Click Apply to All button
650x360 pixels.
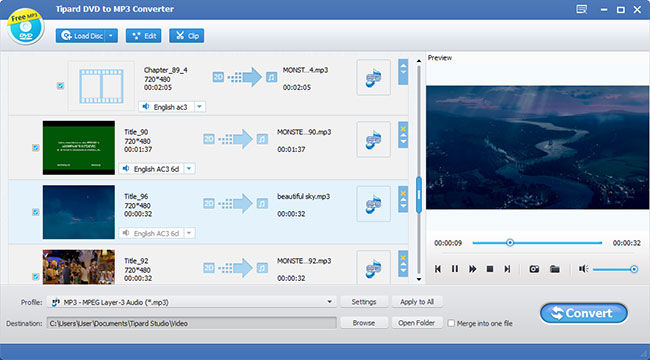[x=417, y=302]
